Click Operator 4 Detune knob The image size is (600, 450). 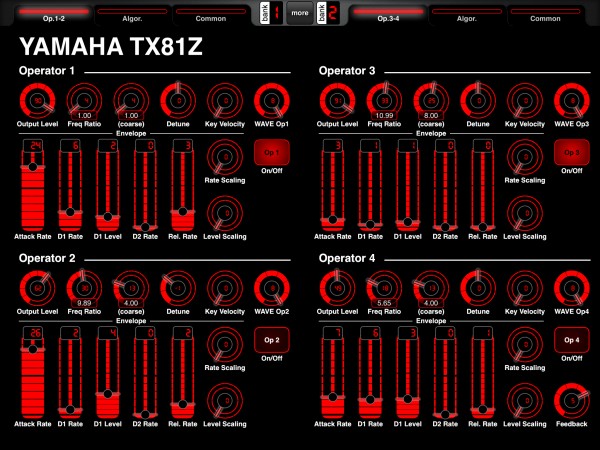pyautogui.click(x=478, y=289)
